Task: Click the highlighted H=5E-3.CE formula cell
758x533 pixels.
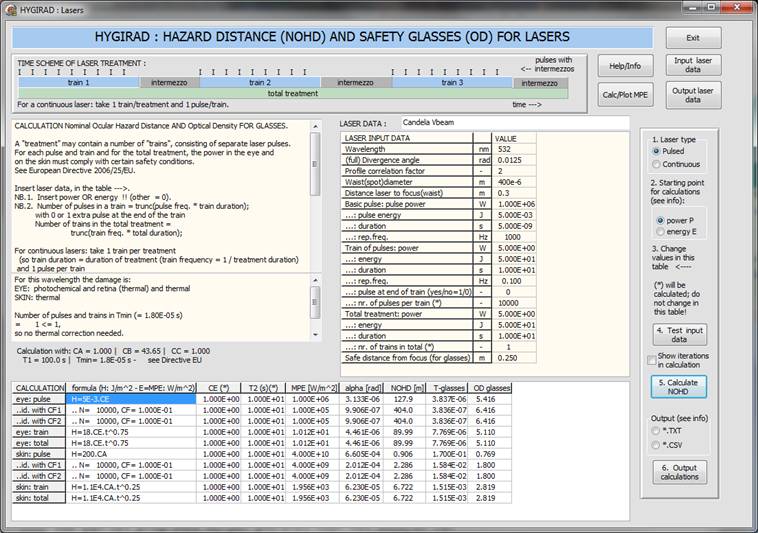Action: pos(131,399)
